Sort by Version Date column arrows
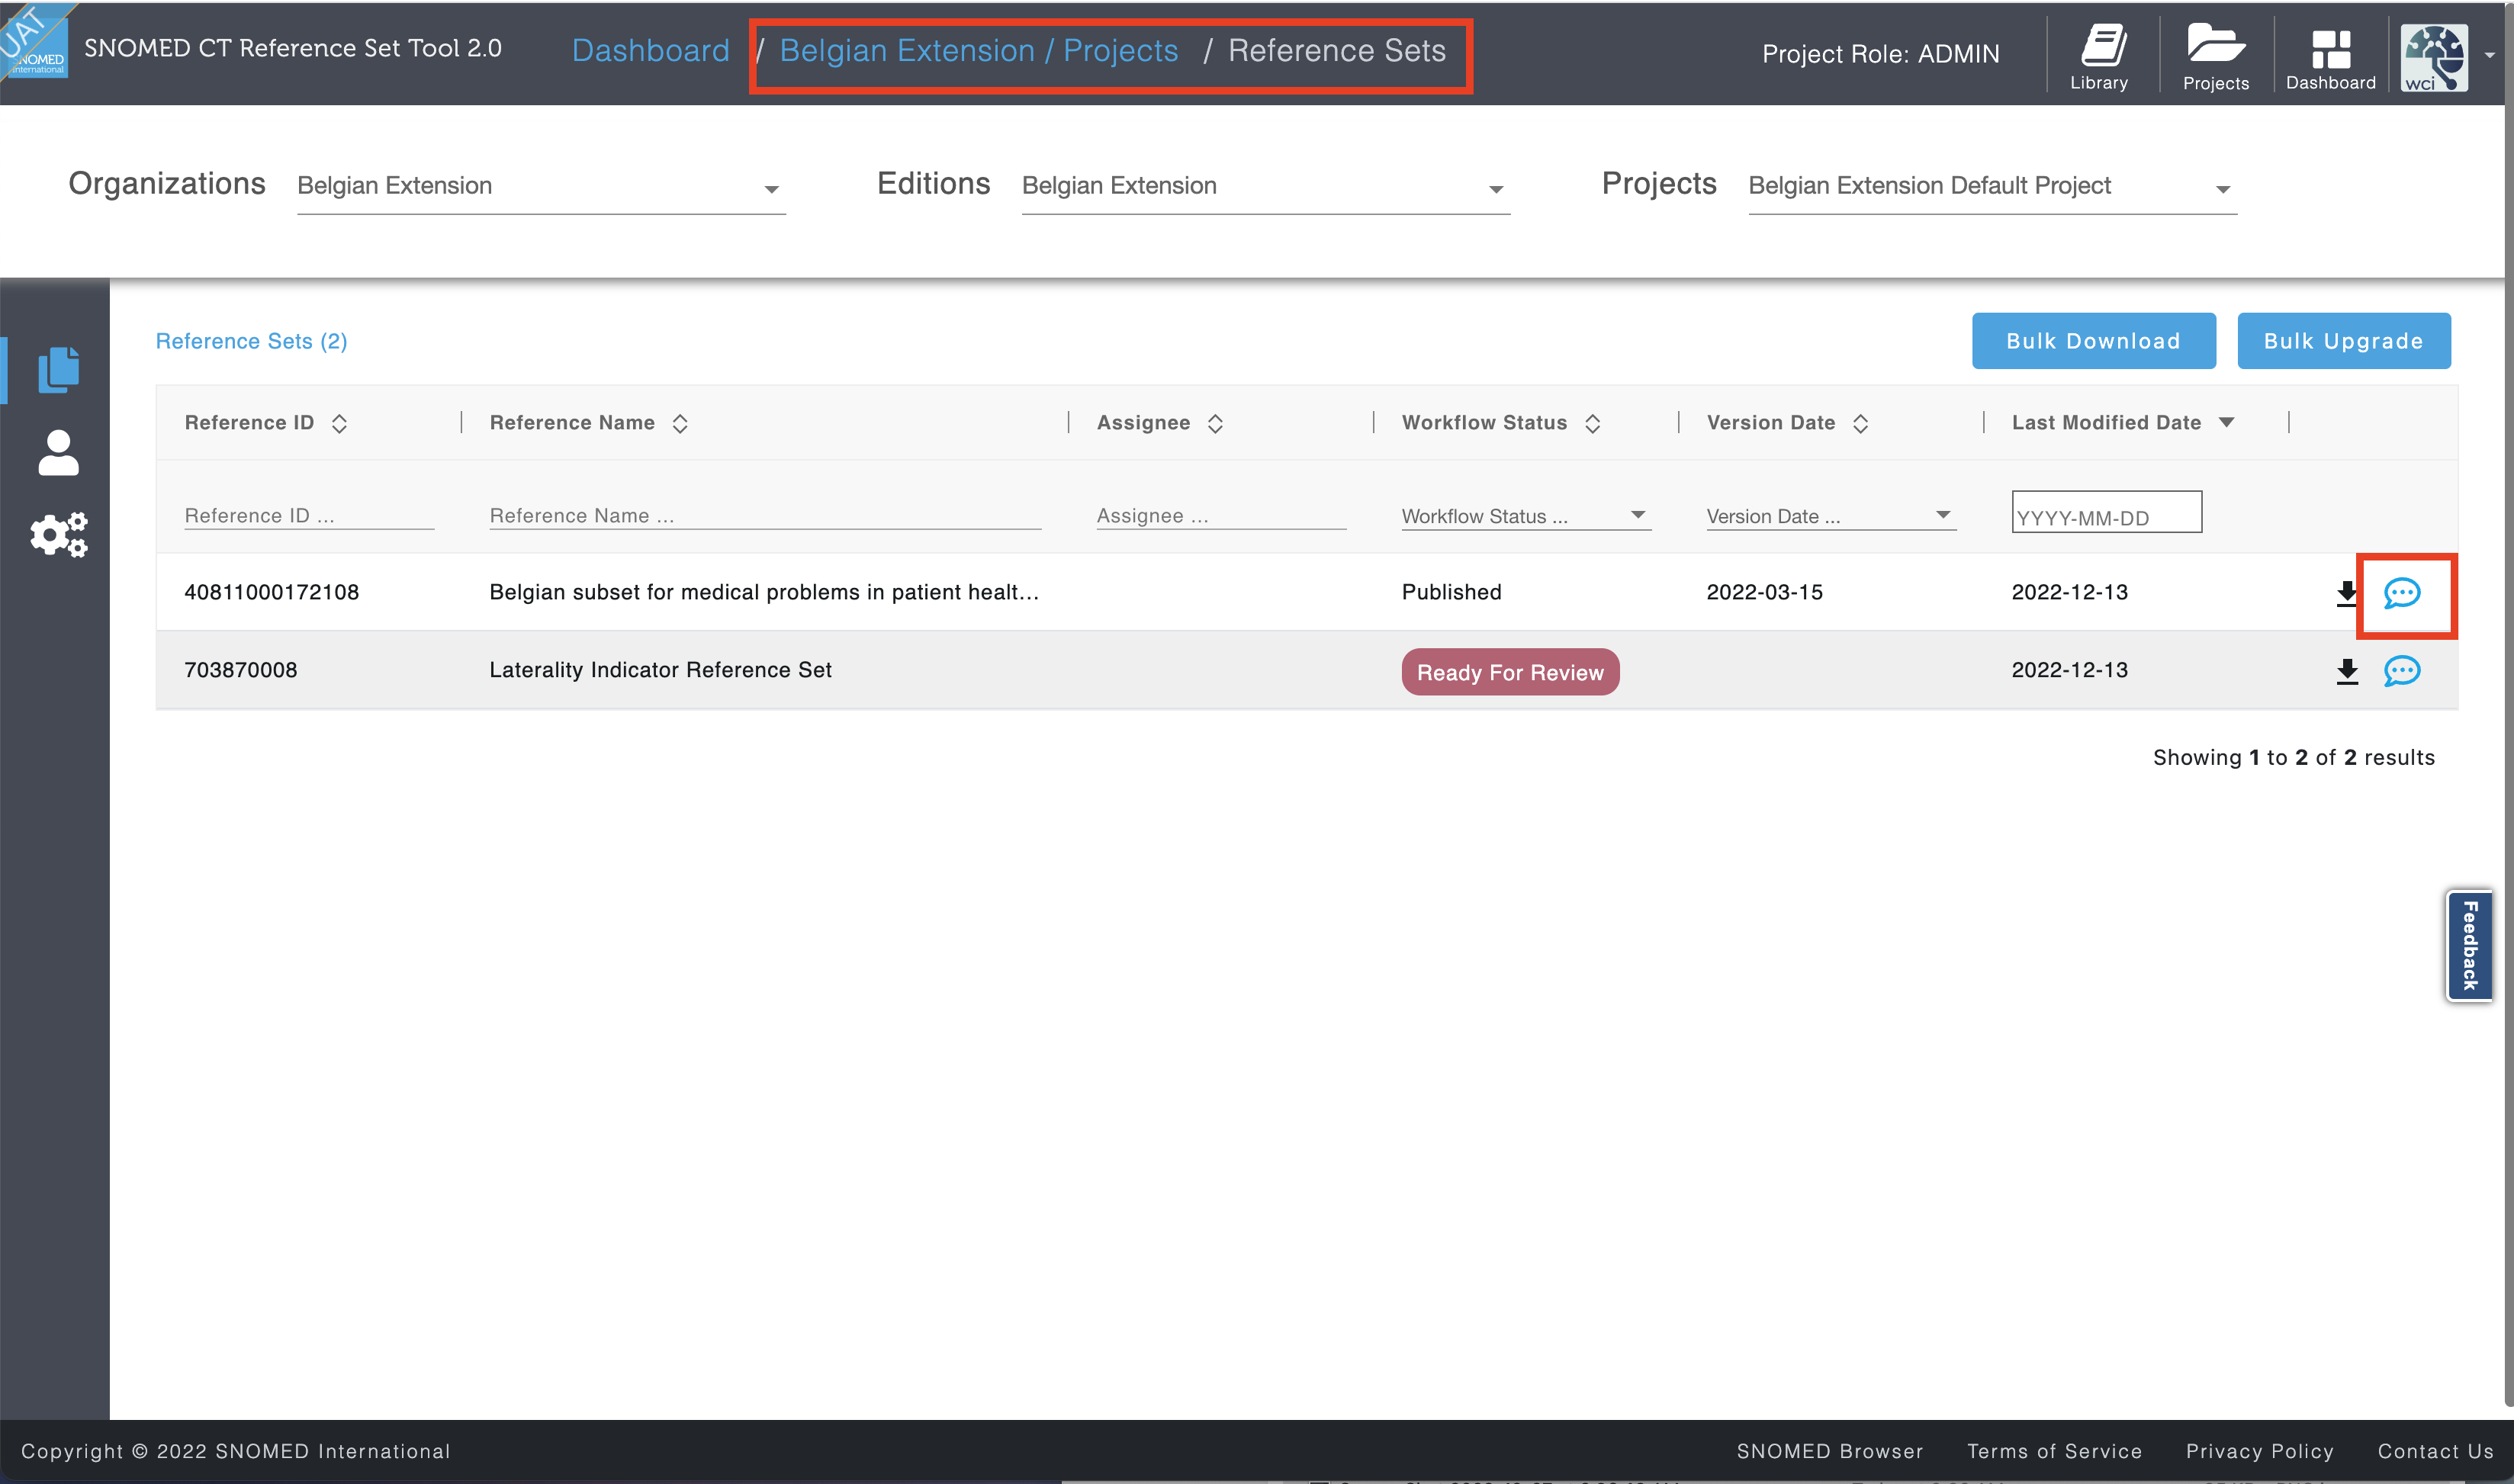The image size is (2514, 1484). 1861,423
